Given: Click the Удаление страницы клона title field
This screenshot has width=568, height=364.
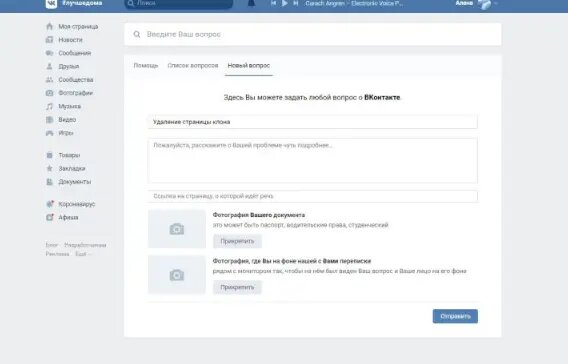Looking at the screenshot, I should tap(313, 122).
